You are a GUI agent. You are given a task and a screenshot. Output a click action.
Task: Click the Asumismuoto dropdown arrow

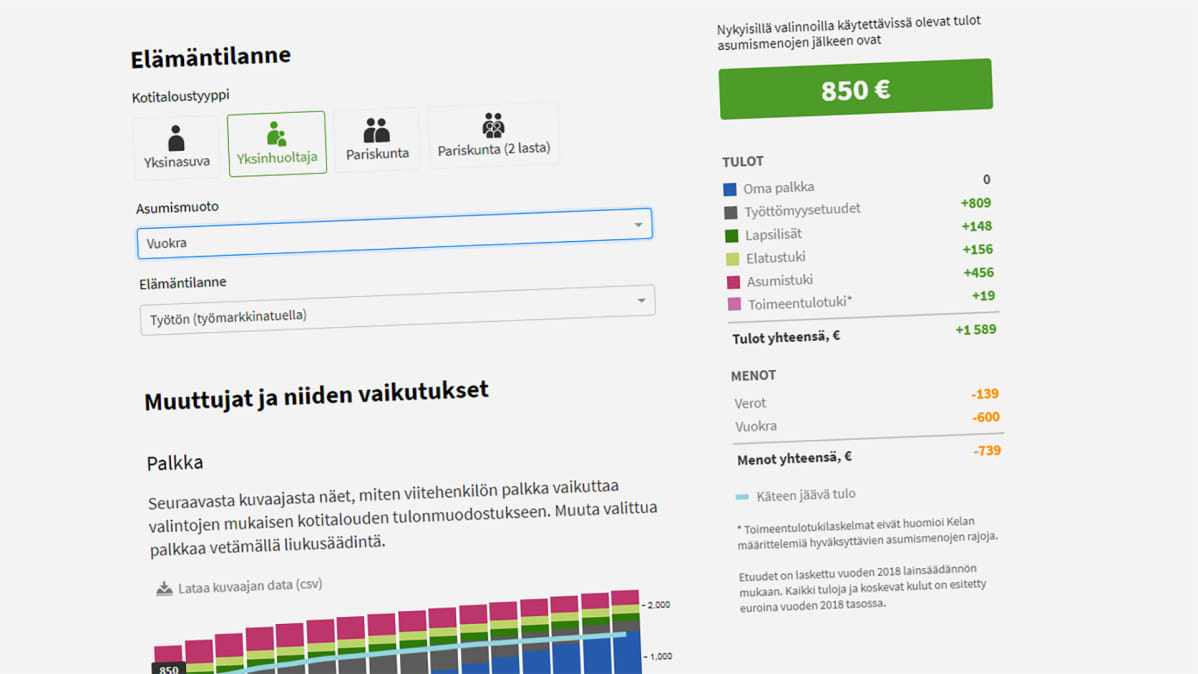click(638, 225)
